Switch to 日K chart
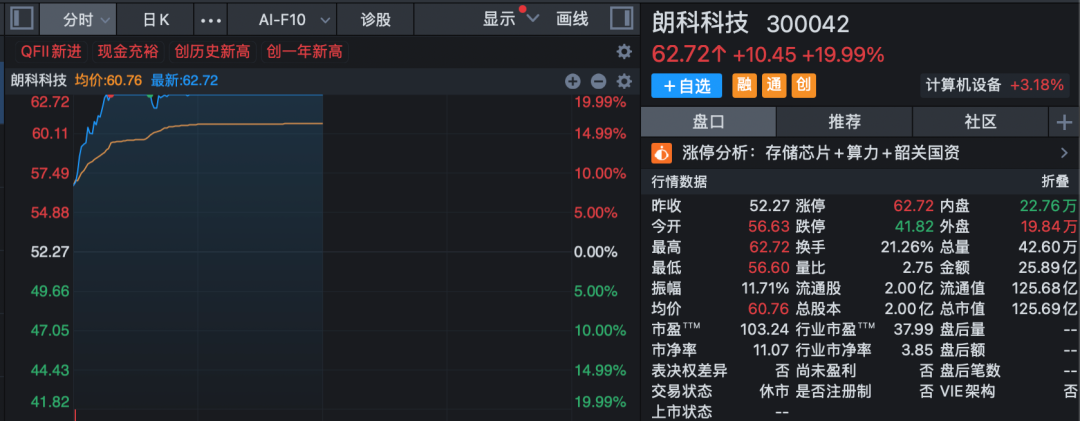 (156, 19)
